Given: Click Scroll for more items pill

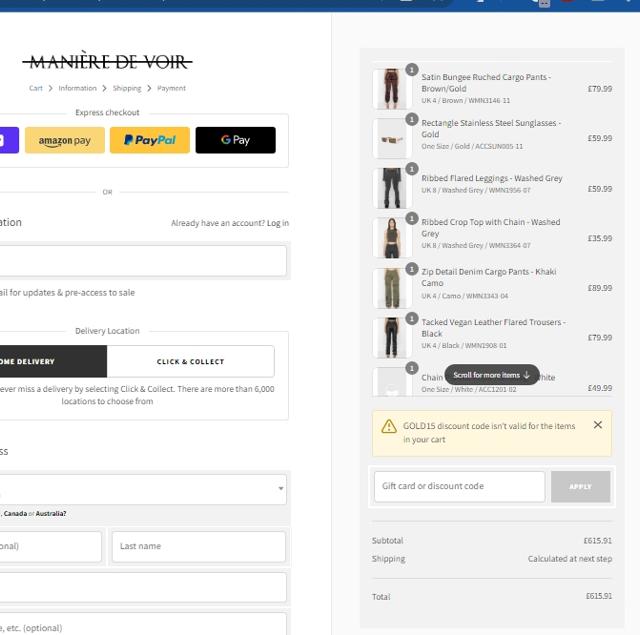Looking at the screenshot, I should 492,375.
